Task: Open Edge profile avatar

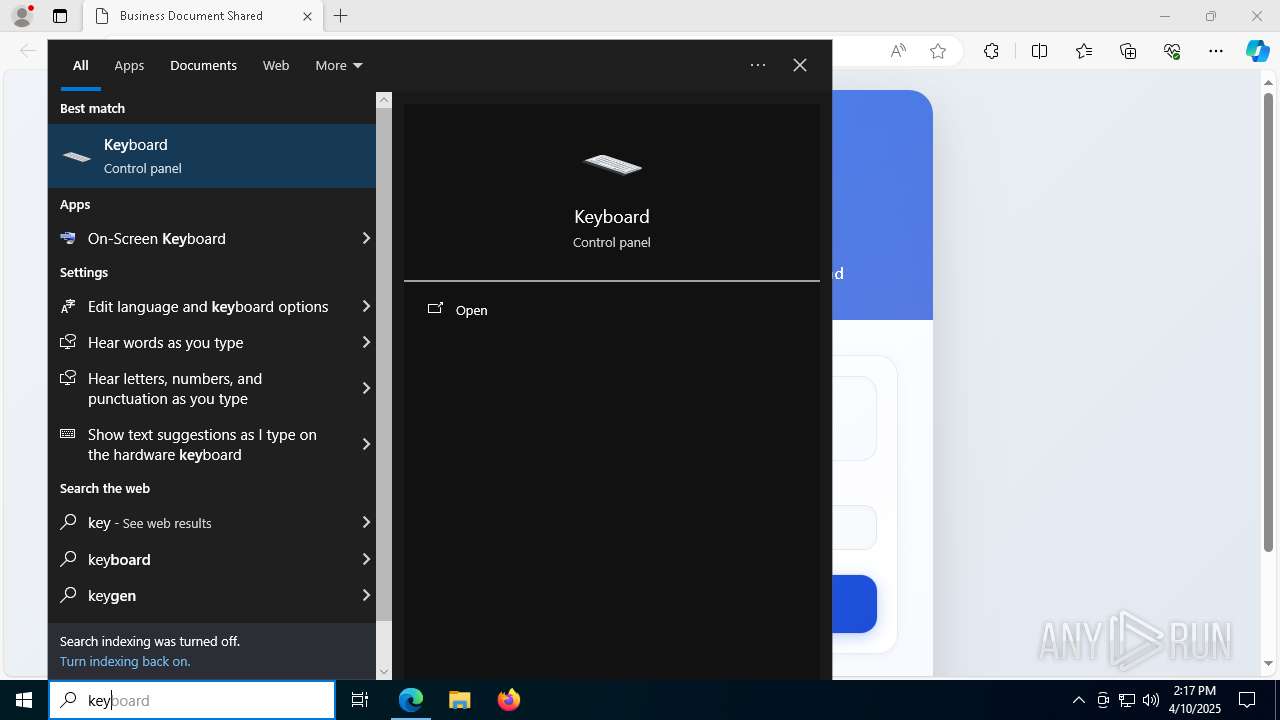Action: 22,16
